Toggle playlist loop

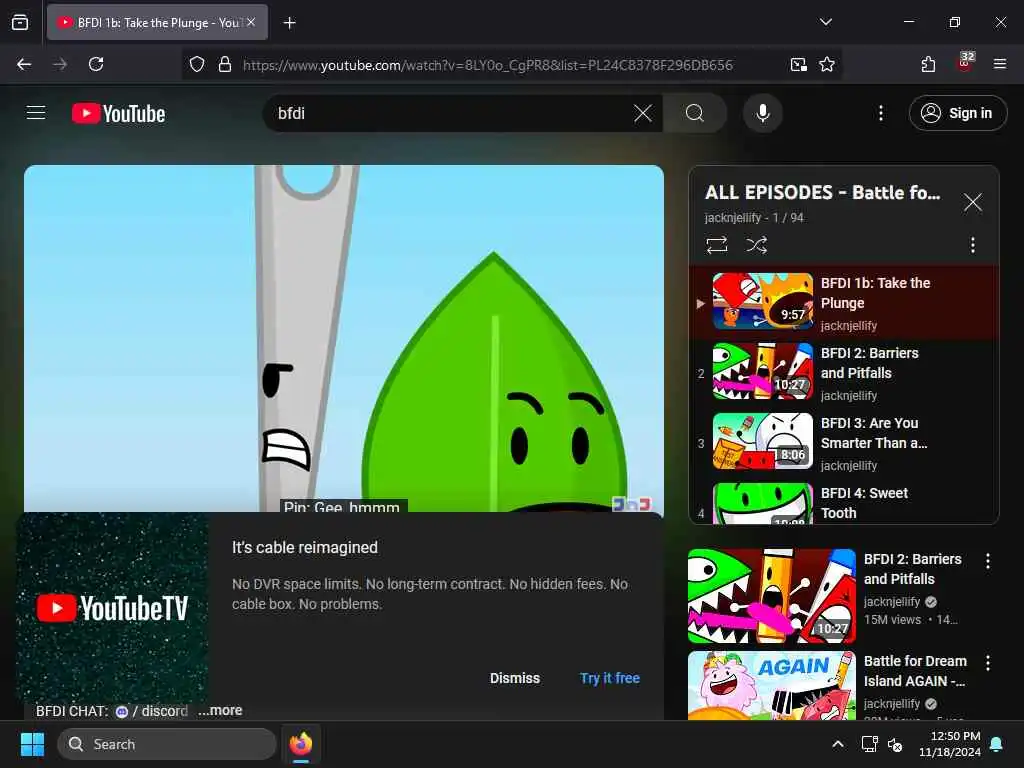[716, 245]
